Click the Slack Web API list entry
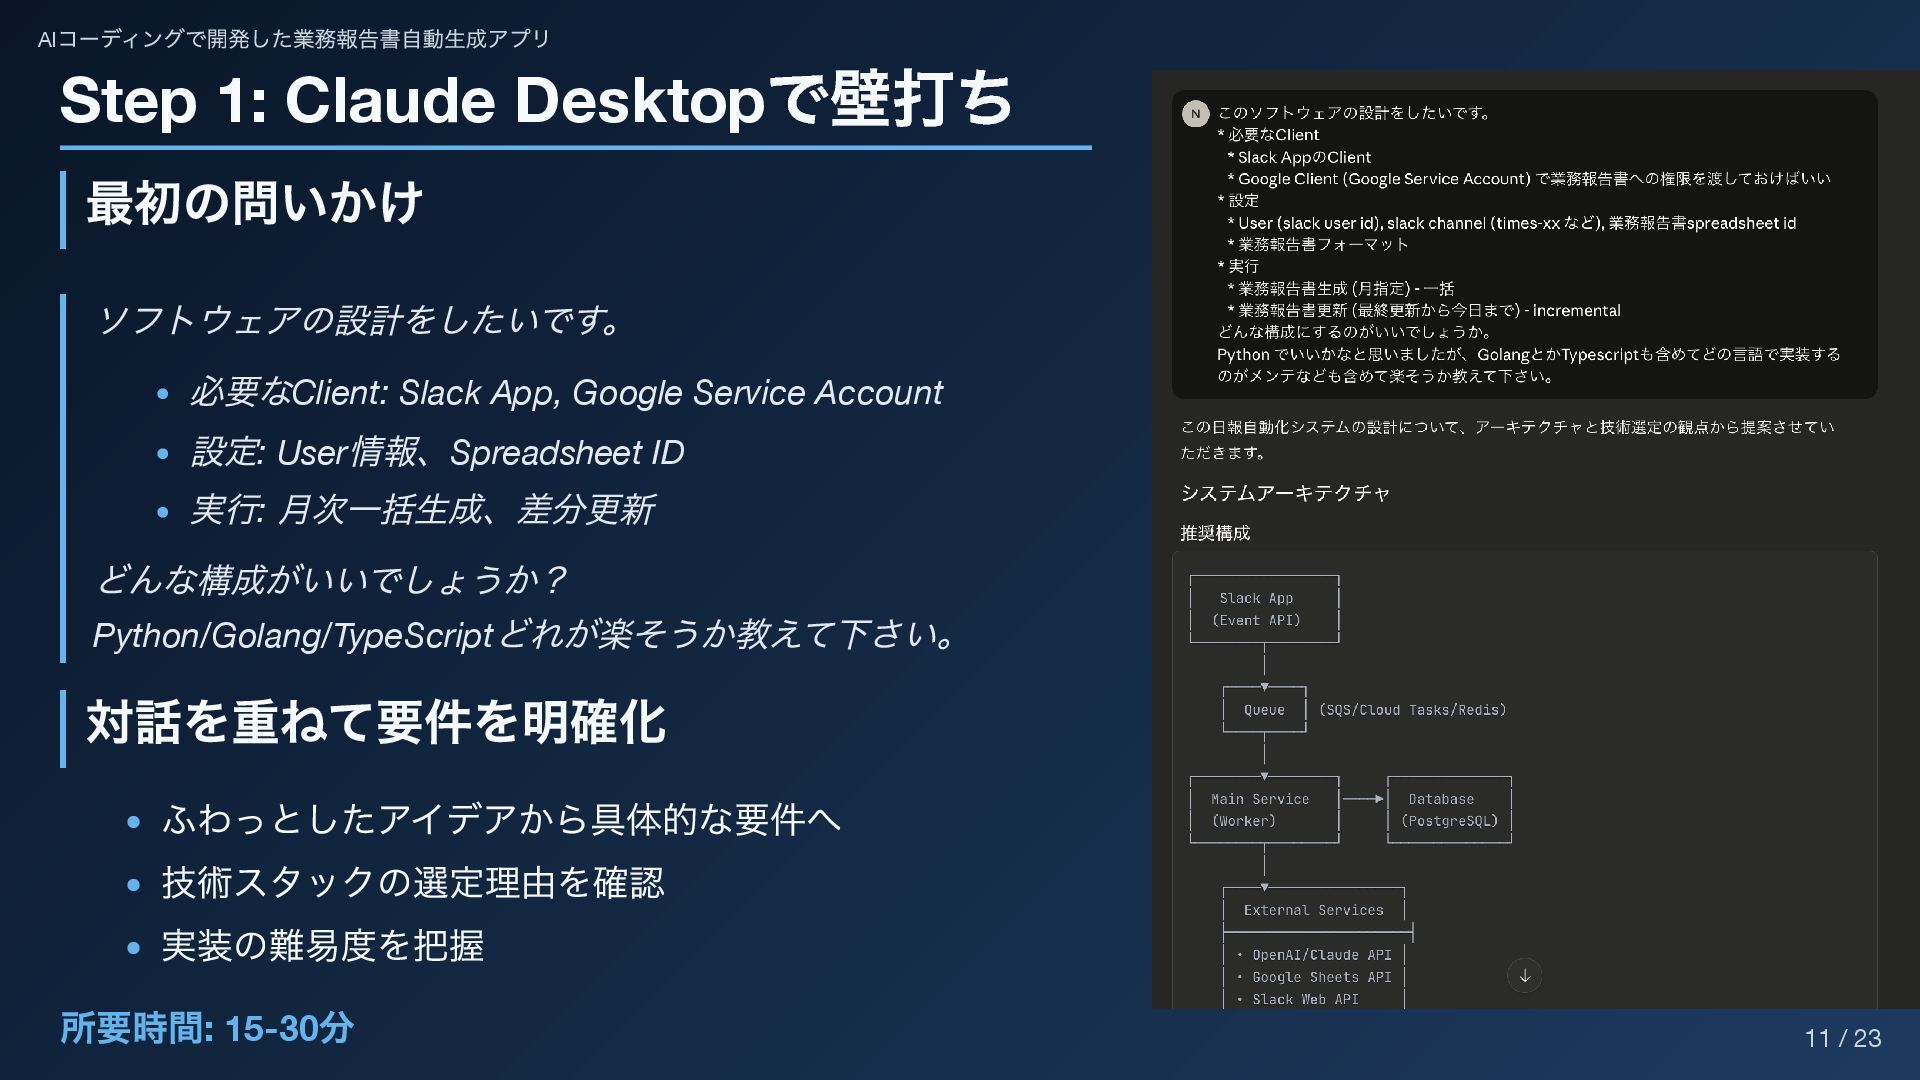This screenshot has width=1920, height=1080. pos(1305,999)
